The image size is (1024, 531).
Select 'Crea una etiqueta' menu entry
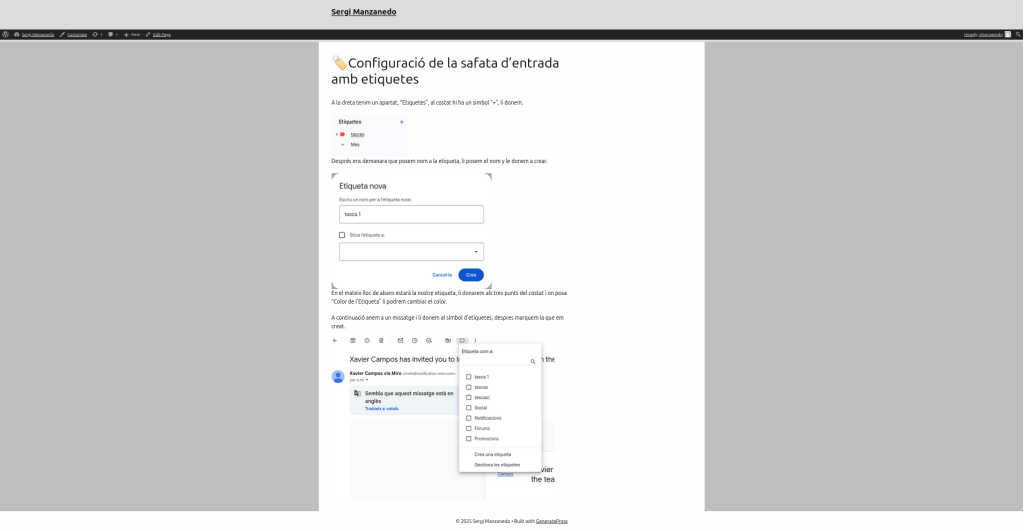click(492, 454)
